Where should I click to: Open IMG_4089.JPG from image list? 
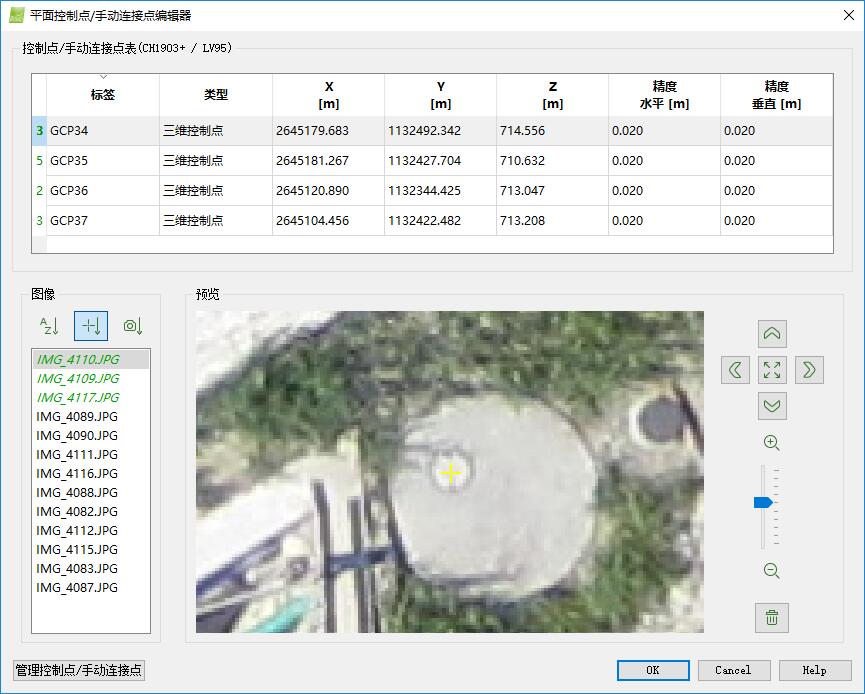(x=77, y=417)
